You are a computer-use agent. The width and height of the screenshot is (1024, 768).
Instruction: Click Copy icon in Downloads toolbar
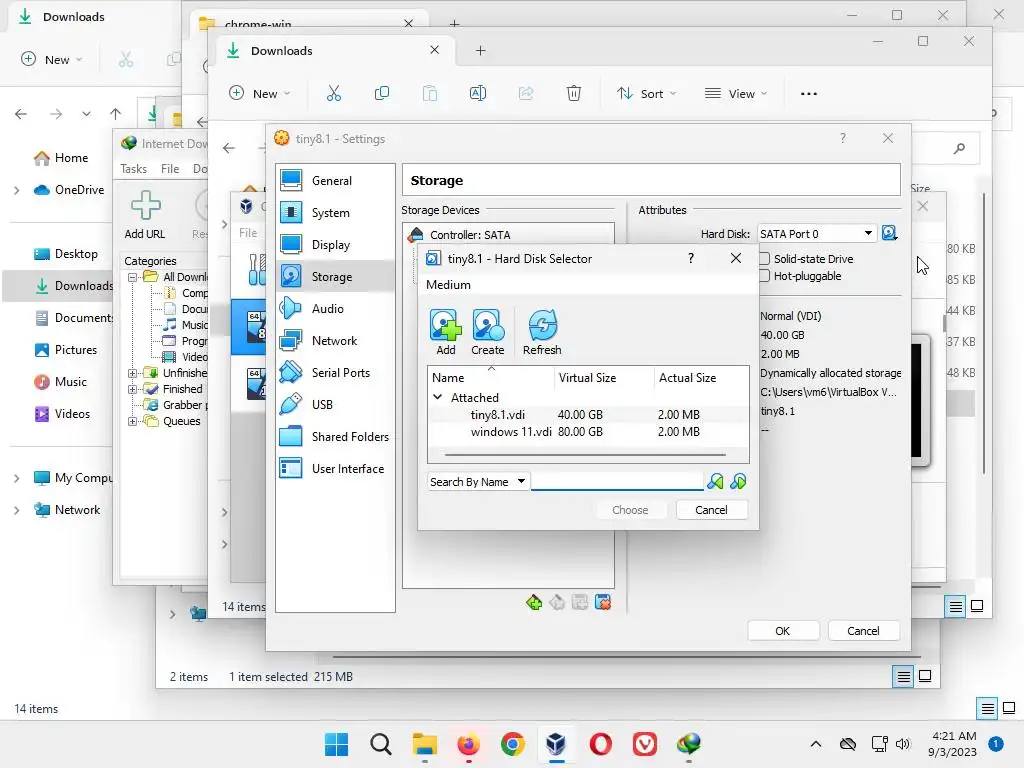pyautogui.click(x=381, y=93)
